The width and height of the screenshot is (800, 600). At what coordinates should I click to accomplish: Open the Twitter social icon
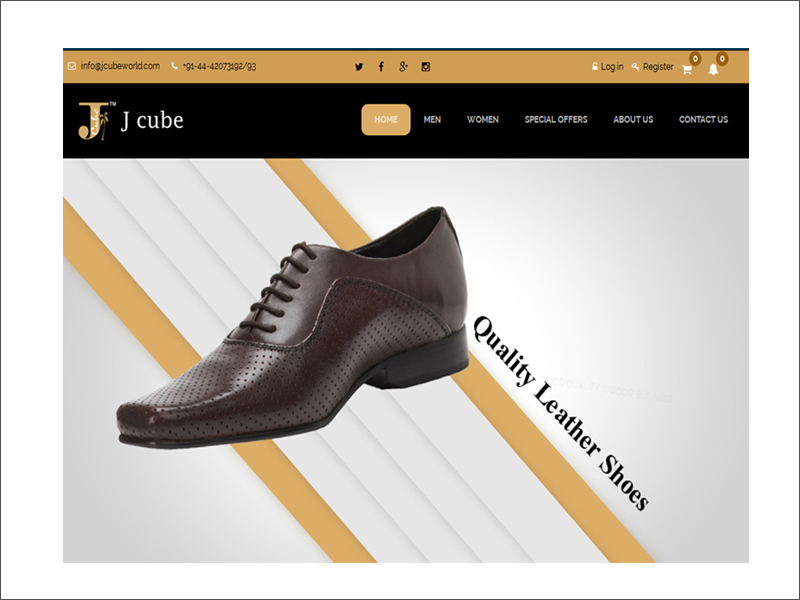click(359, 67)
